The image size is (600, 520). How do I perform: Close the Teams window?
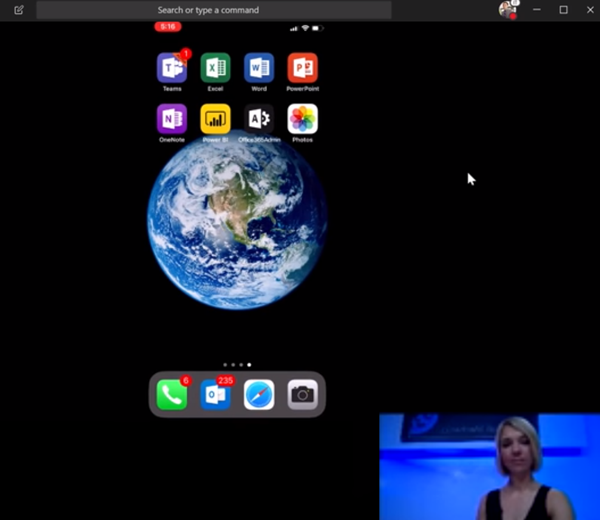pos(590,10)
